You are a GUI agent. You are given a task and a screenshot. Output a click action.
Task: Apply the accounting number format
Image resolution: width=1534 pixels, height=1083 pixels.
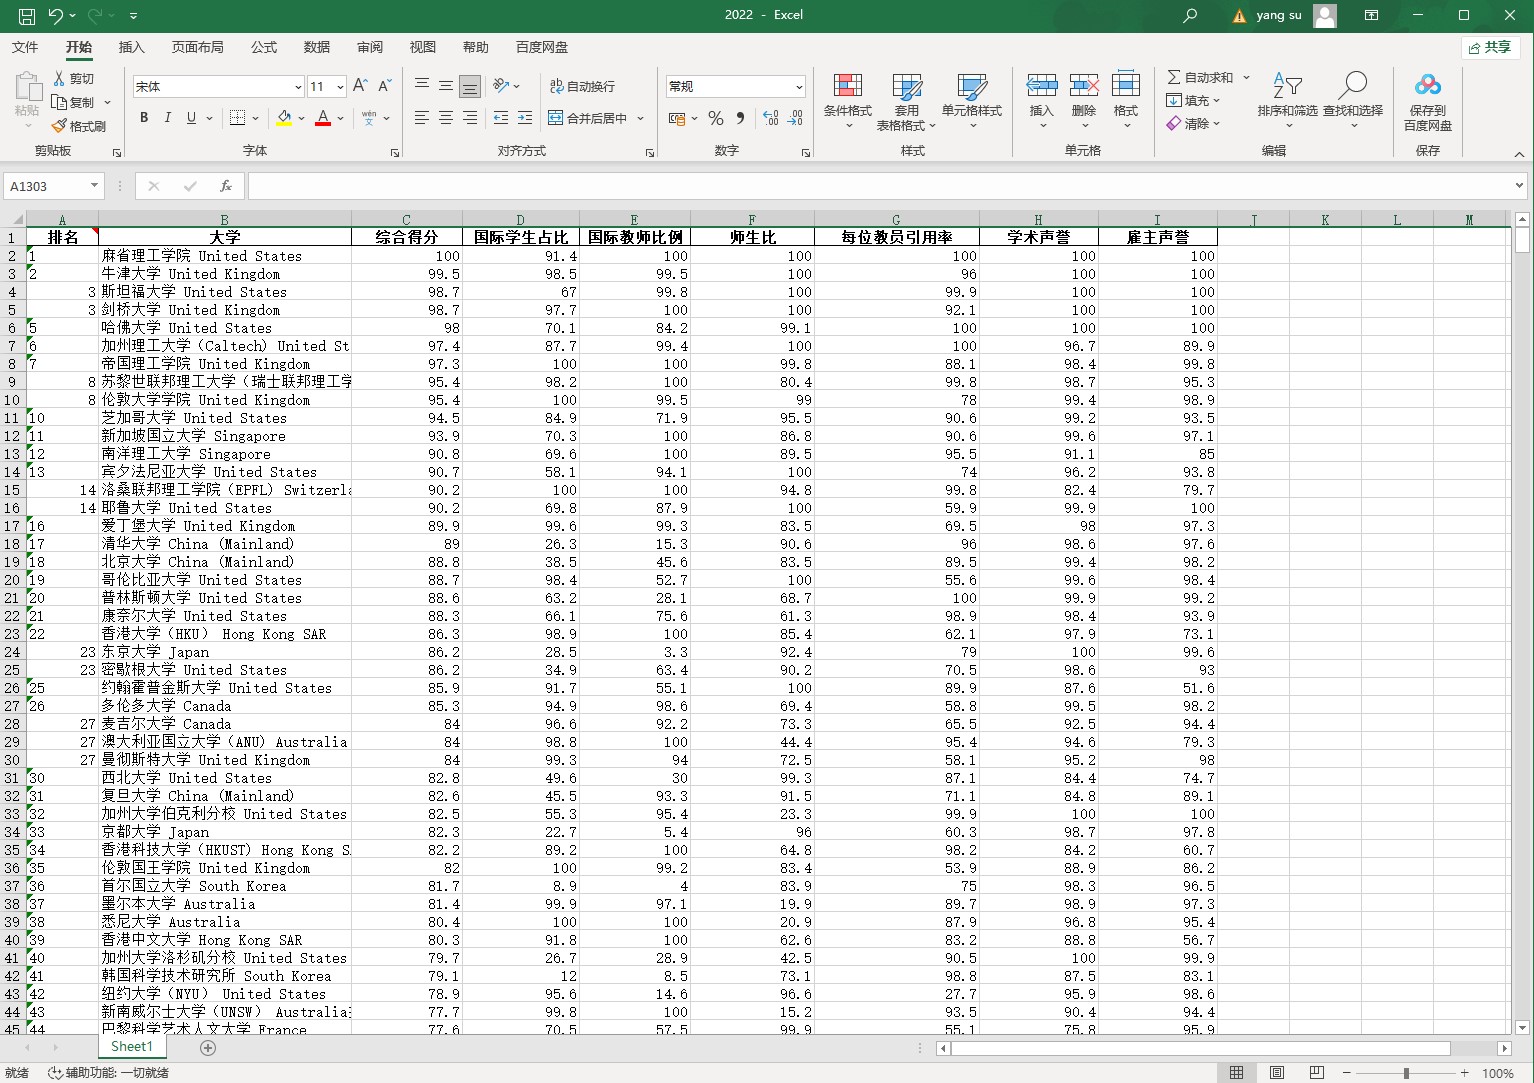677,118
